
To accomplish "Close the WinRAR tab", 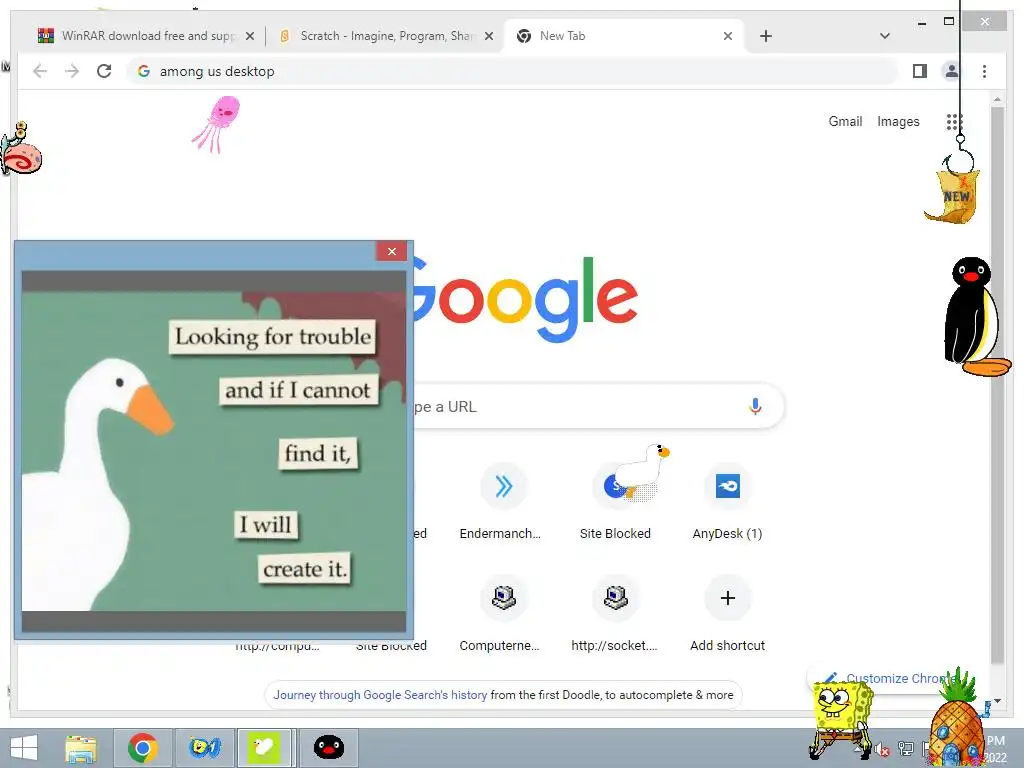I will (249, 37).
